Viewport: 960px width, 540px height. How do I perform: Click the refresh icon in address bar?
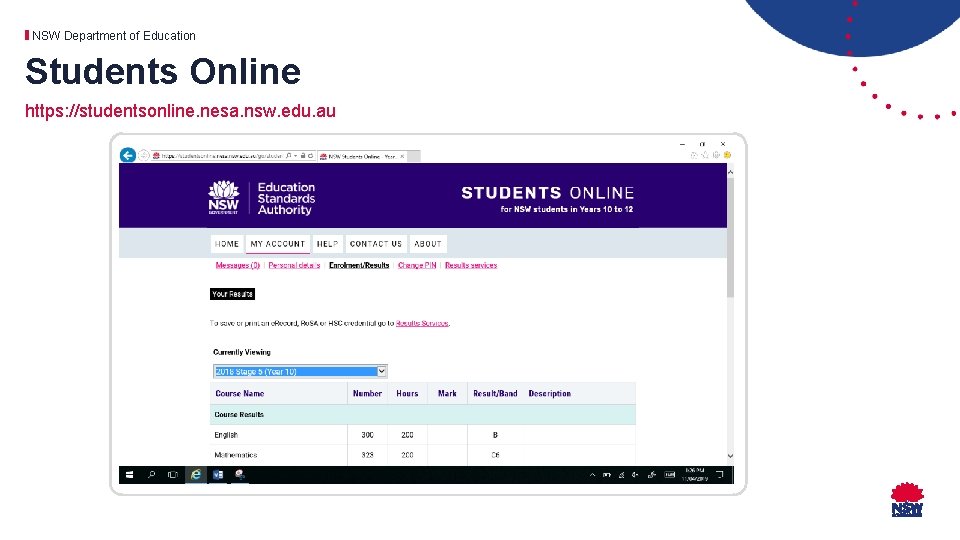[310, 156]
